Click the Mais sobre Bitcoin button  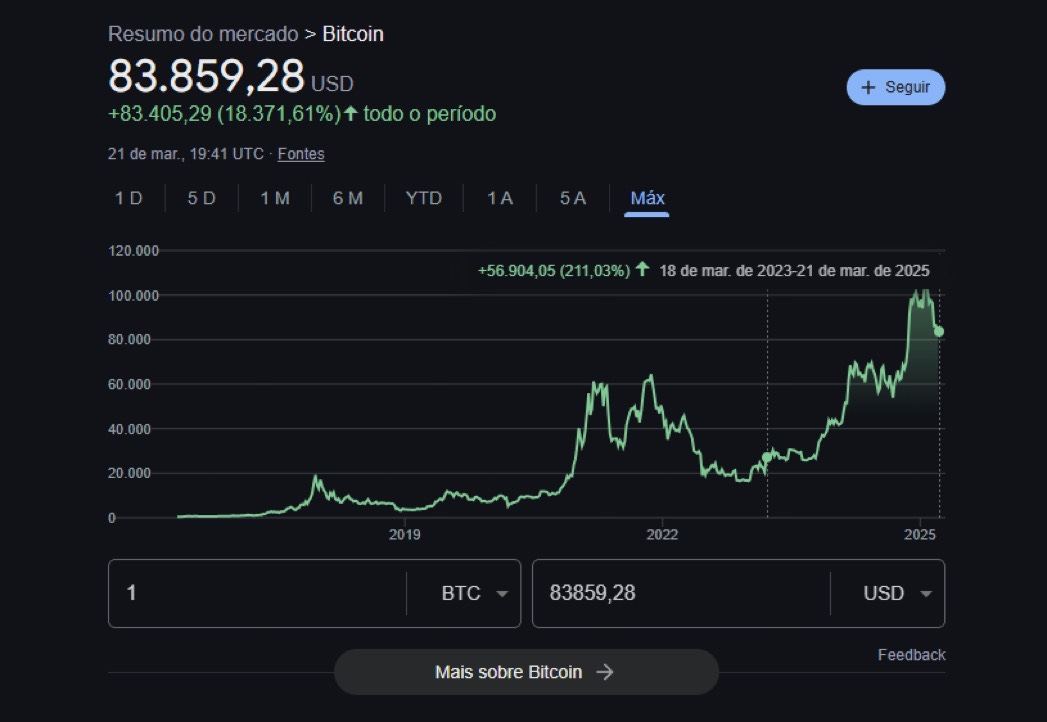click(x=526, y=672)
